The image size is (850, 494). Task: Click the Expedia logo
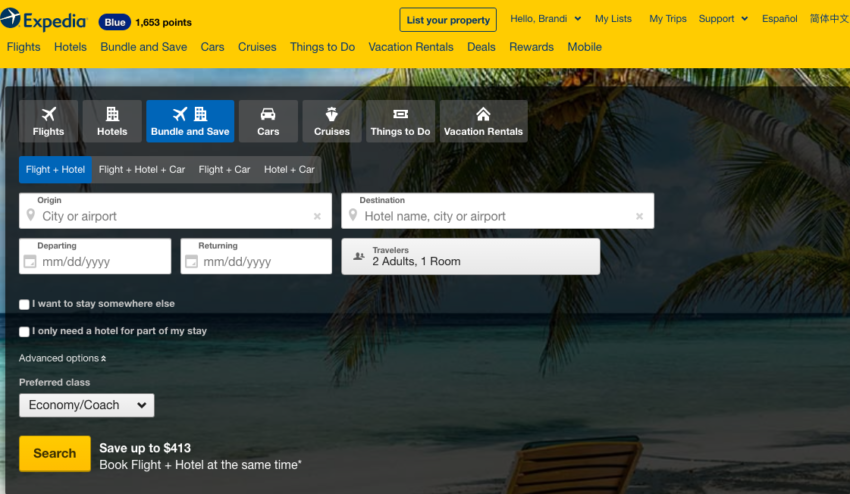(x=44, y=19)
